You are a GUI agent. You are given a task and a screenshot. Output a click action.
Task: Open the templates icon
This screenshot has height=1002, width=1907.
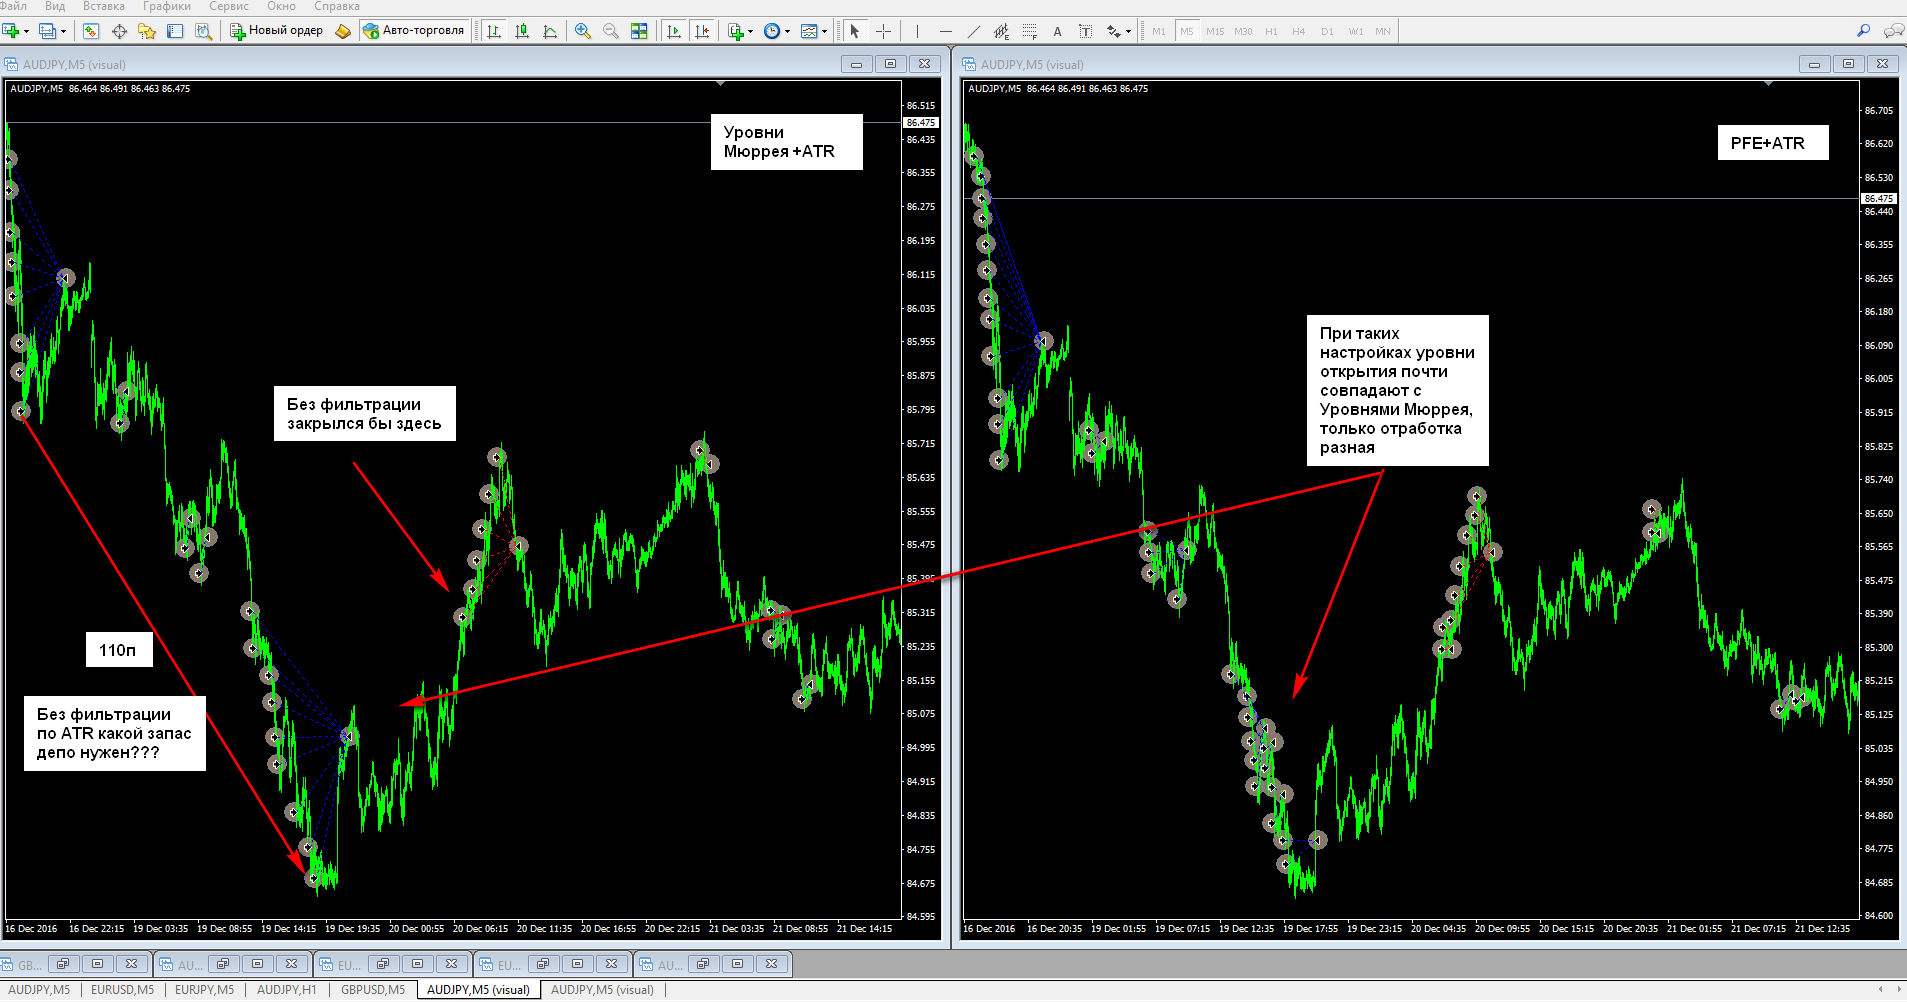[x=809, y=31]
